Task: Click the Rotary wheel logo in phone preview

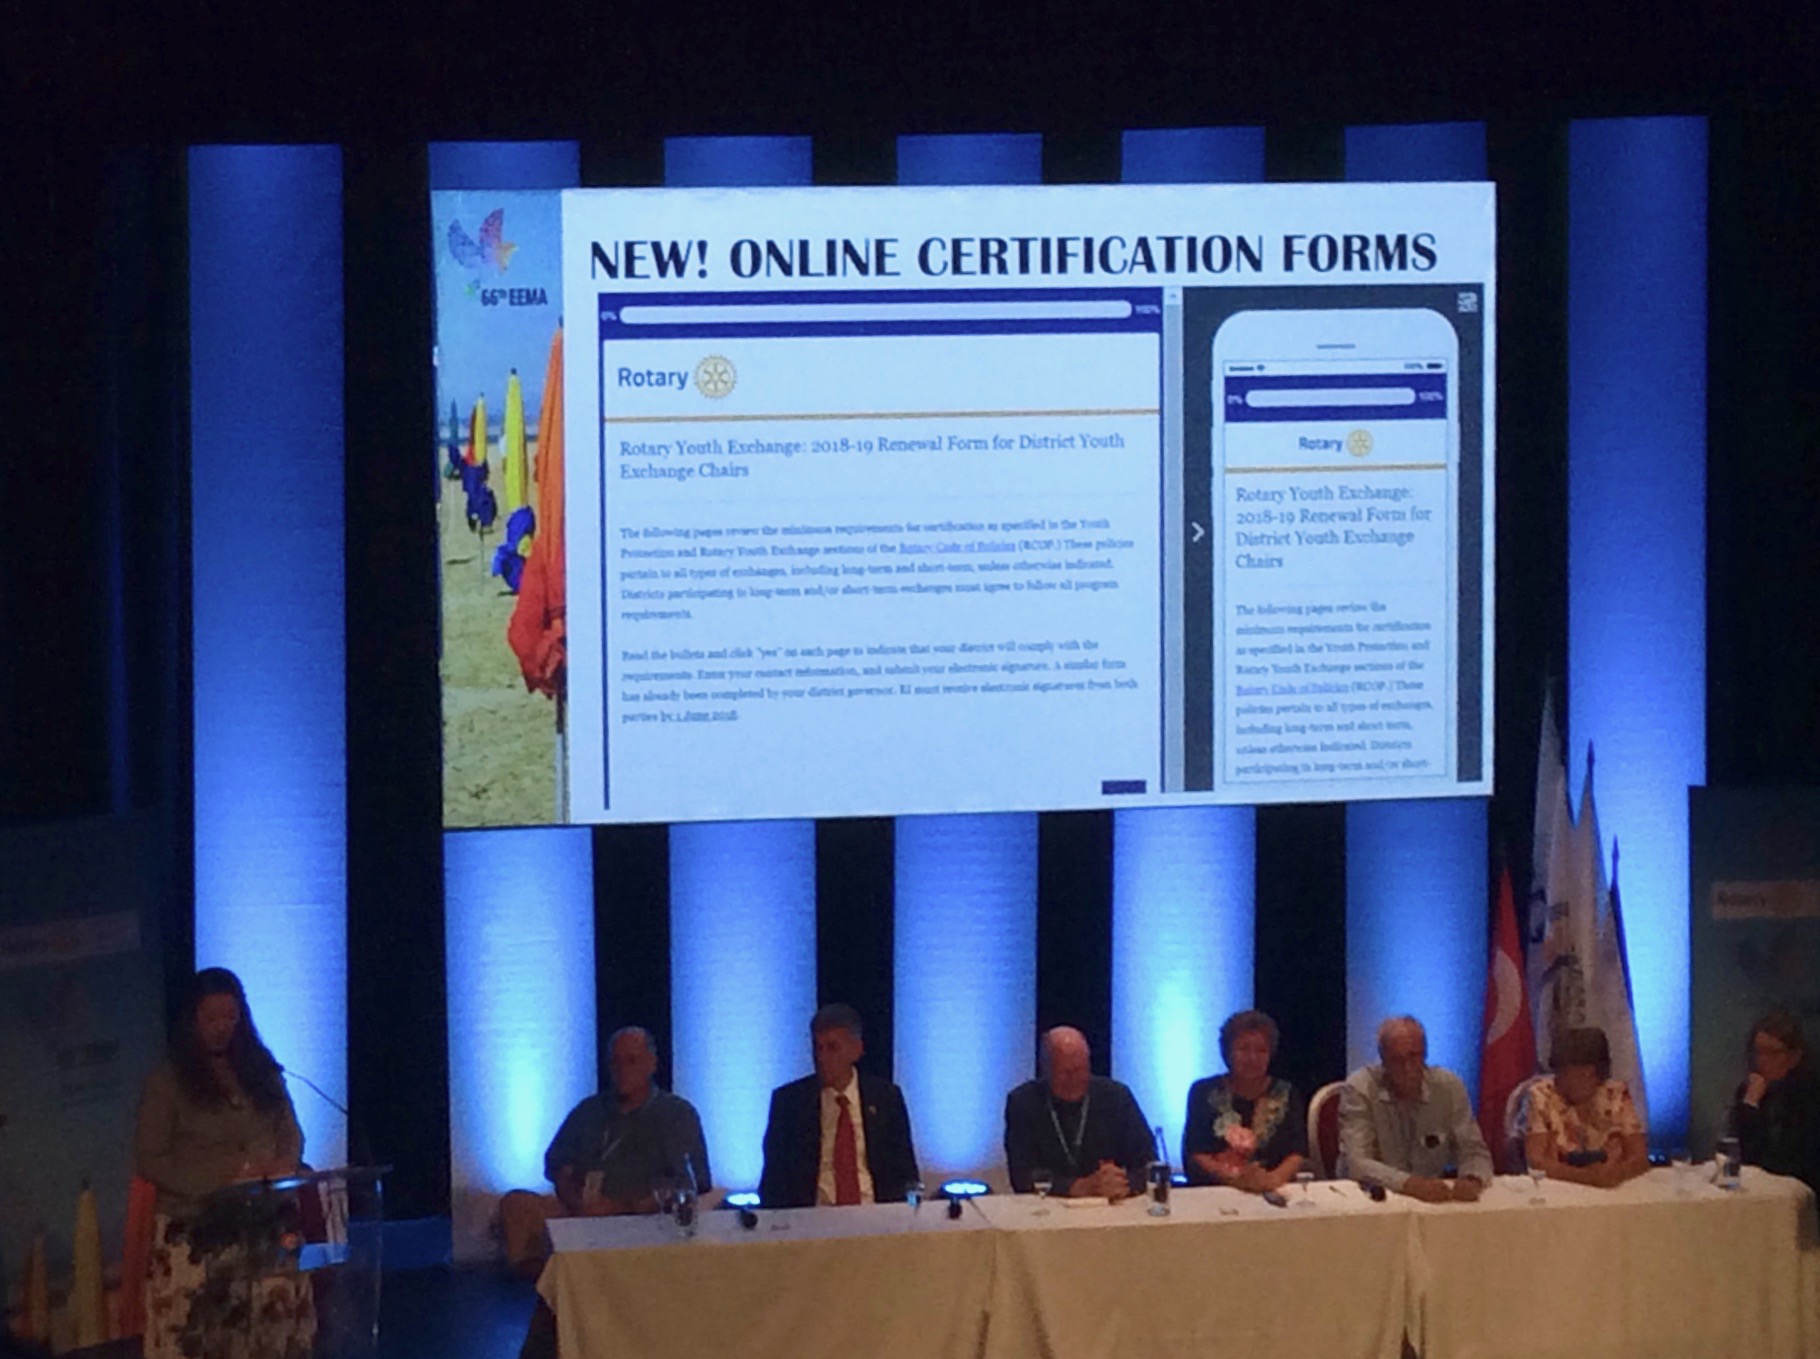Action: 1360,443
